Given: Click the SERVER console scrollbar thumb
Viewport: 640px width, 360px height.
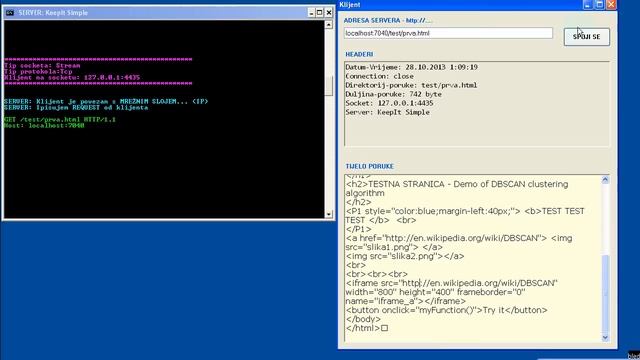Looking at the screenshot, I should click(329, 86).
